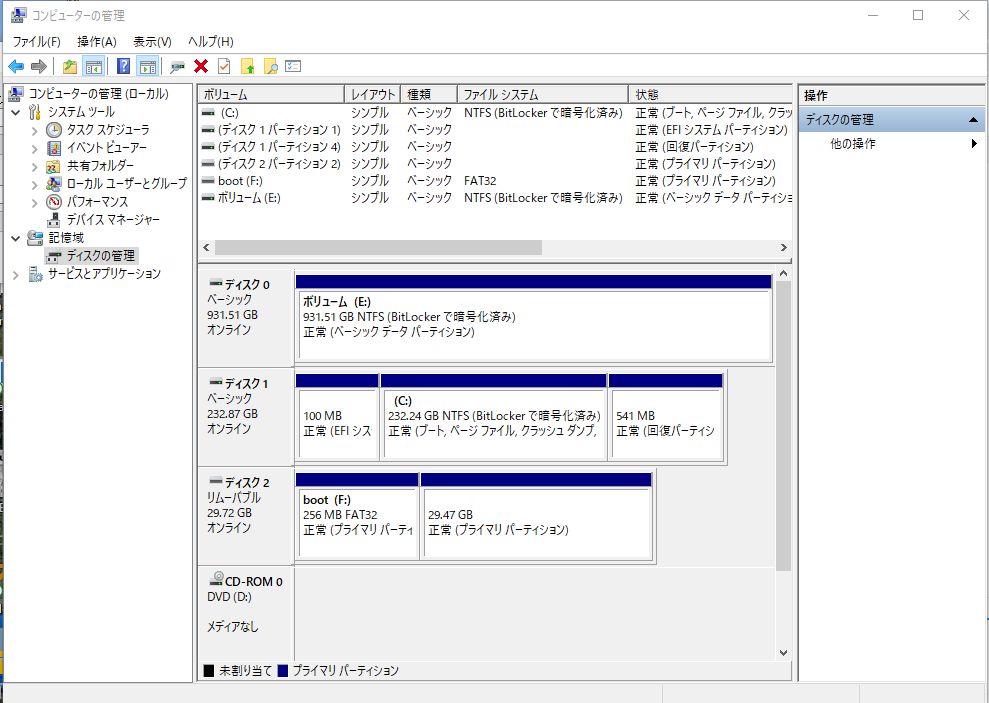
Task: Select デバイス マネージャー in the tree
Action: (112, 219)
